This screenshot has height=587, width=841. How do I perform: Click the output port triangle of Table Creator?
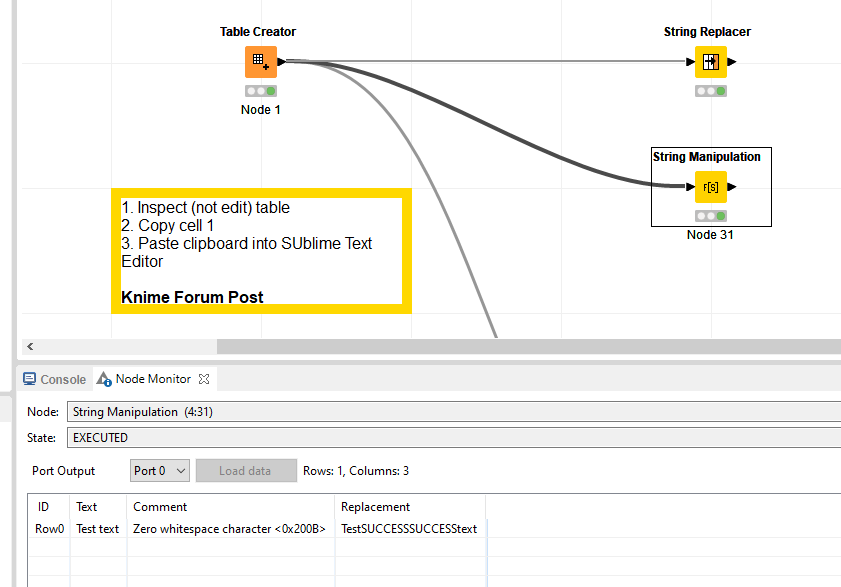(280, 61)
